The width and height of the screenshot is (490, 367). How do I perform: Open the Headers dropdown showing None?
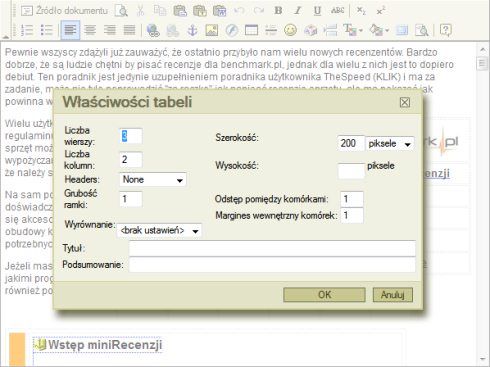pyautogui.click(x=153, y=180)
